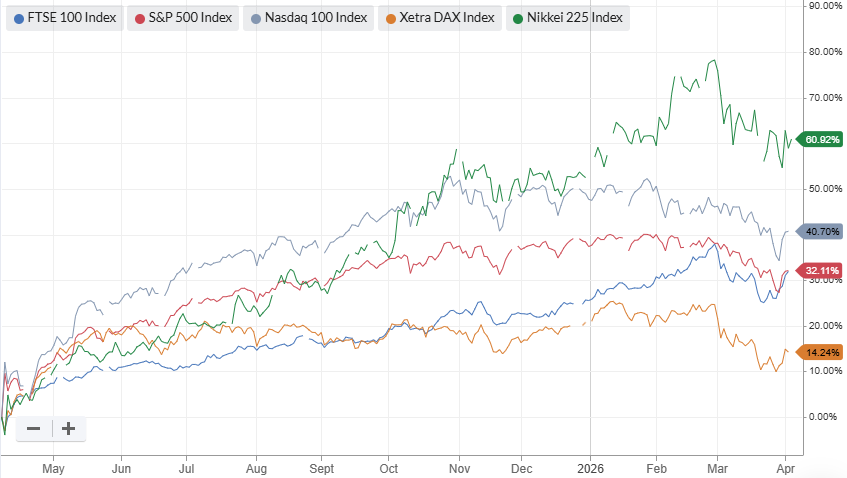847x478 pixels.
Task: Click the 2026 year marker on the time axis
Action: (x=590, y=467)
